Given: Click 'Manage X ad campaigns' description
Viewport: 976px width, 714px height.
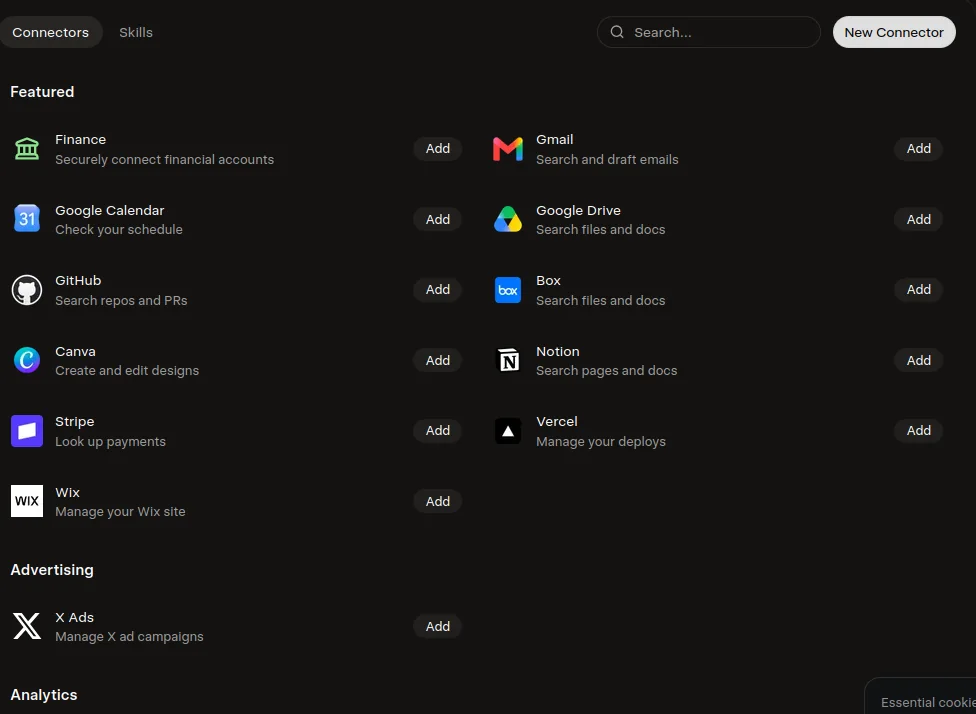Looking at the screenshot, I should coord(129,637).
